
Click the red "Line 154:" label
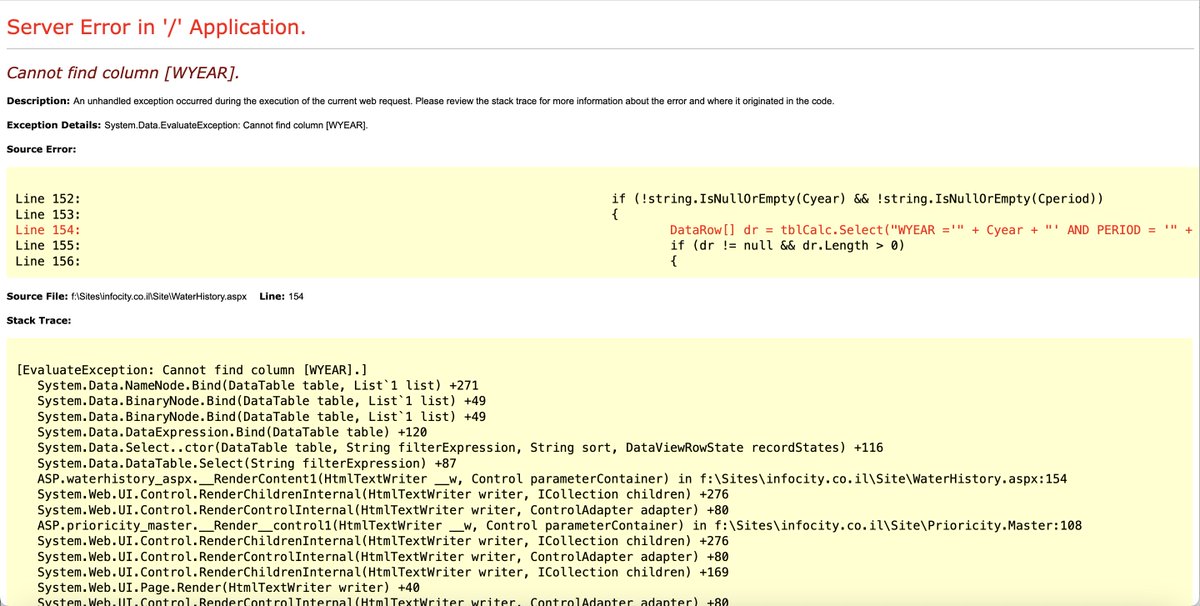pos(48,230)
